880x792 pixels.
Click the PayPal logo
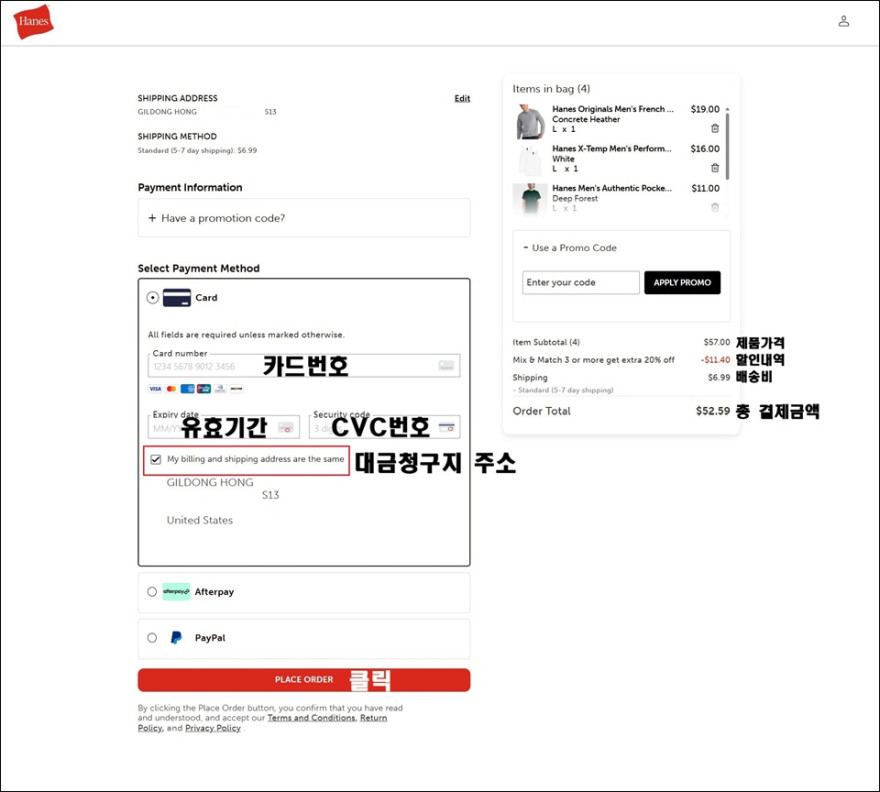176,638
